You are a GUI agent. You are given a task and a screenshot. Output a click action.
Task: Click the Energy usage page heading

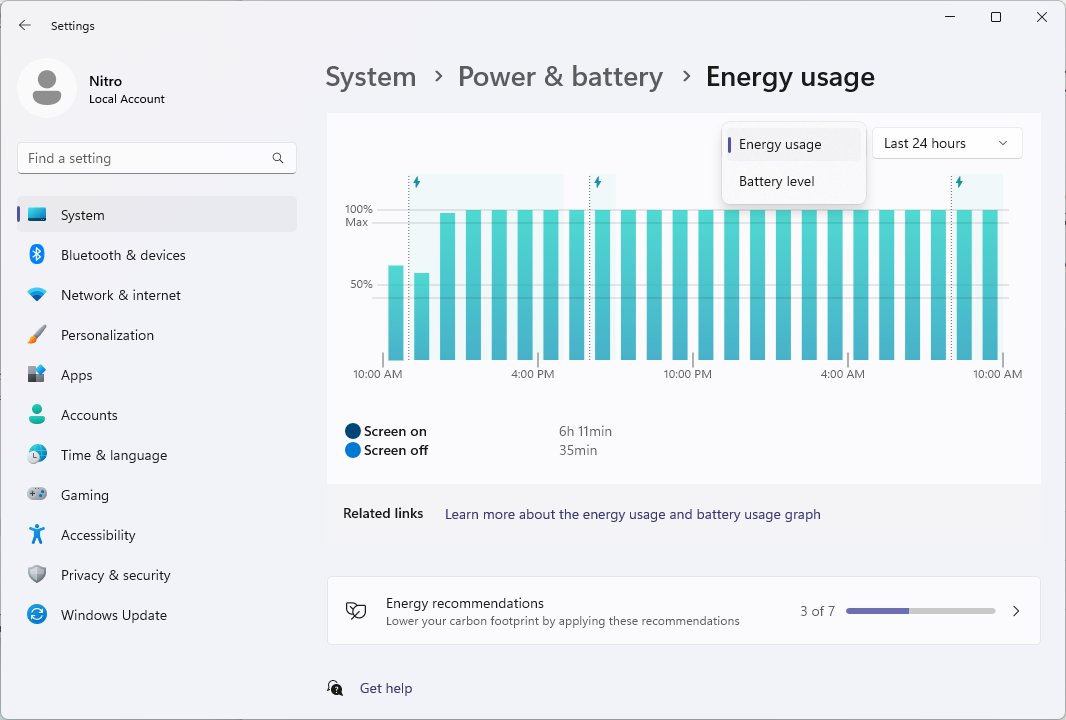click(x=790, y=77)
